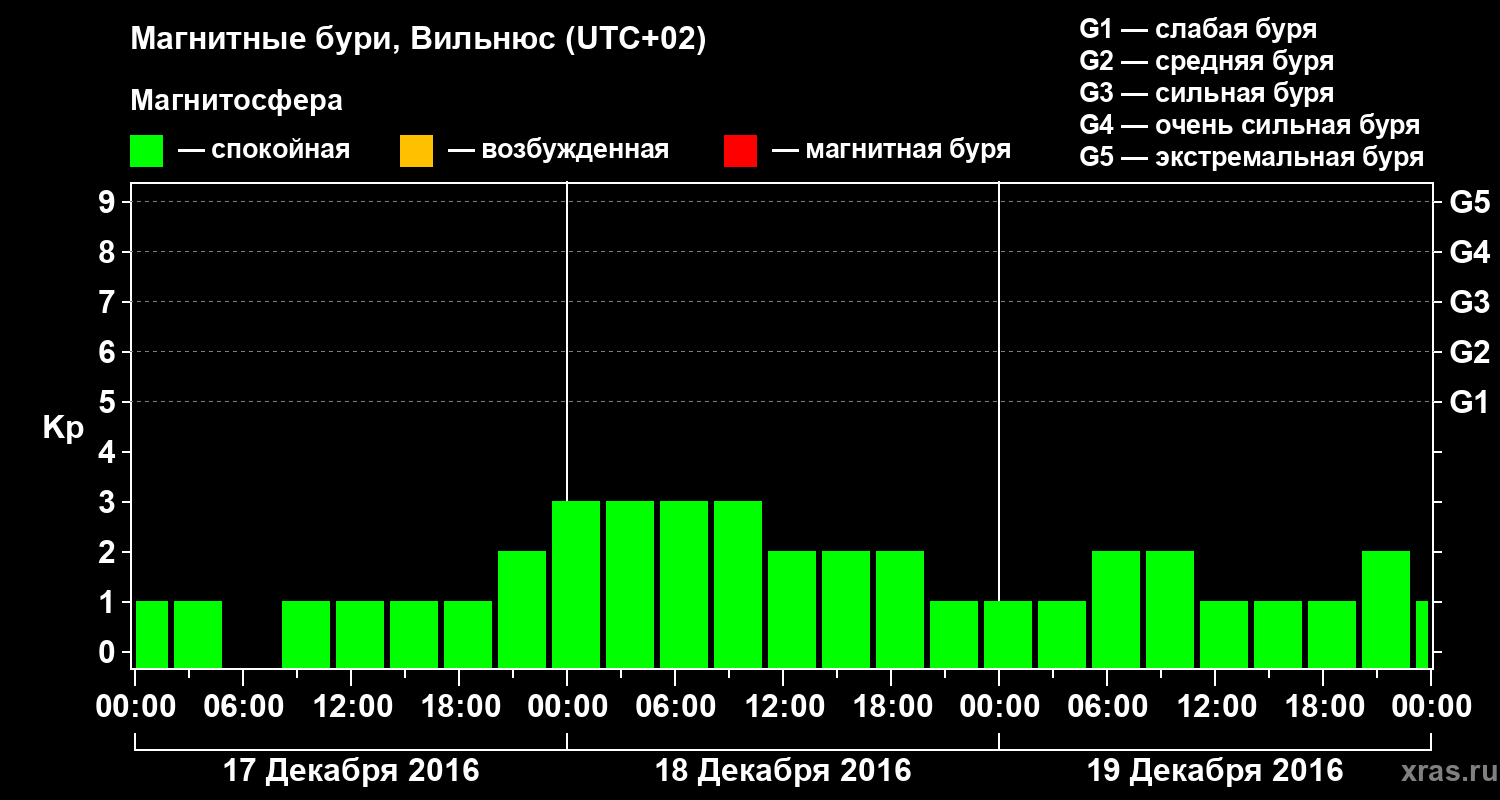Click the 'G1 — слабая буря' legend line
This screenshot has width=1500, height=800.
(1198, 28)
